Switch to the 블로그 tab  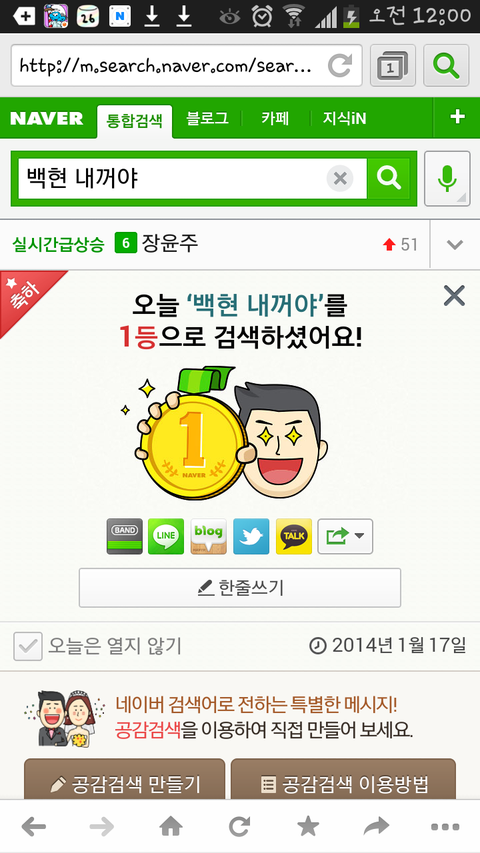[207, 118]
